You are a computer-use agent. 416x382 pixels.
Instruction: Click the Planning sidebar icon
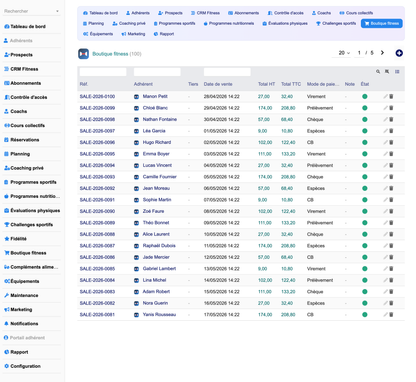point(6,154)
